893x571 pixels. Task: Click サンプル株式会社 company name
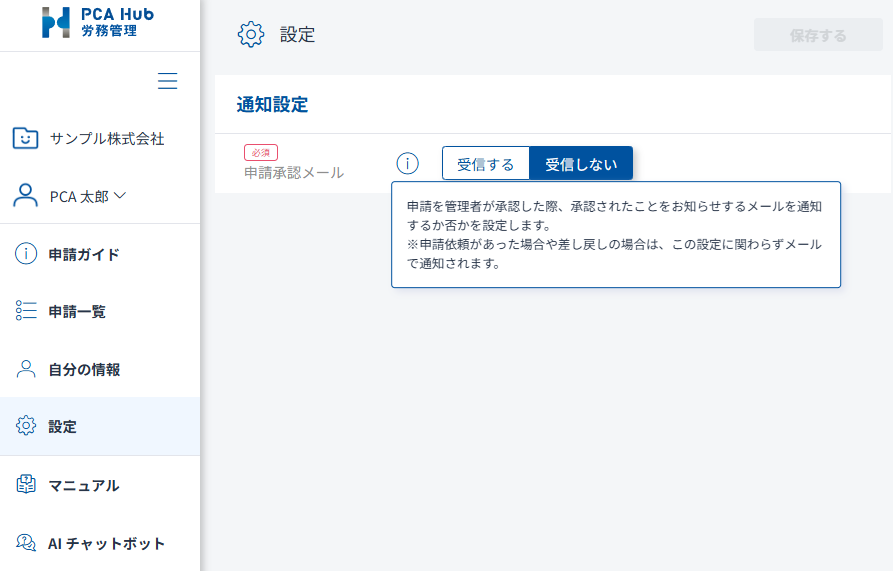(107, 139)
